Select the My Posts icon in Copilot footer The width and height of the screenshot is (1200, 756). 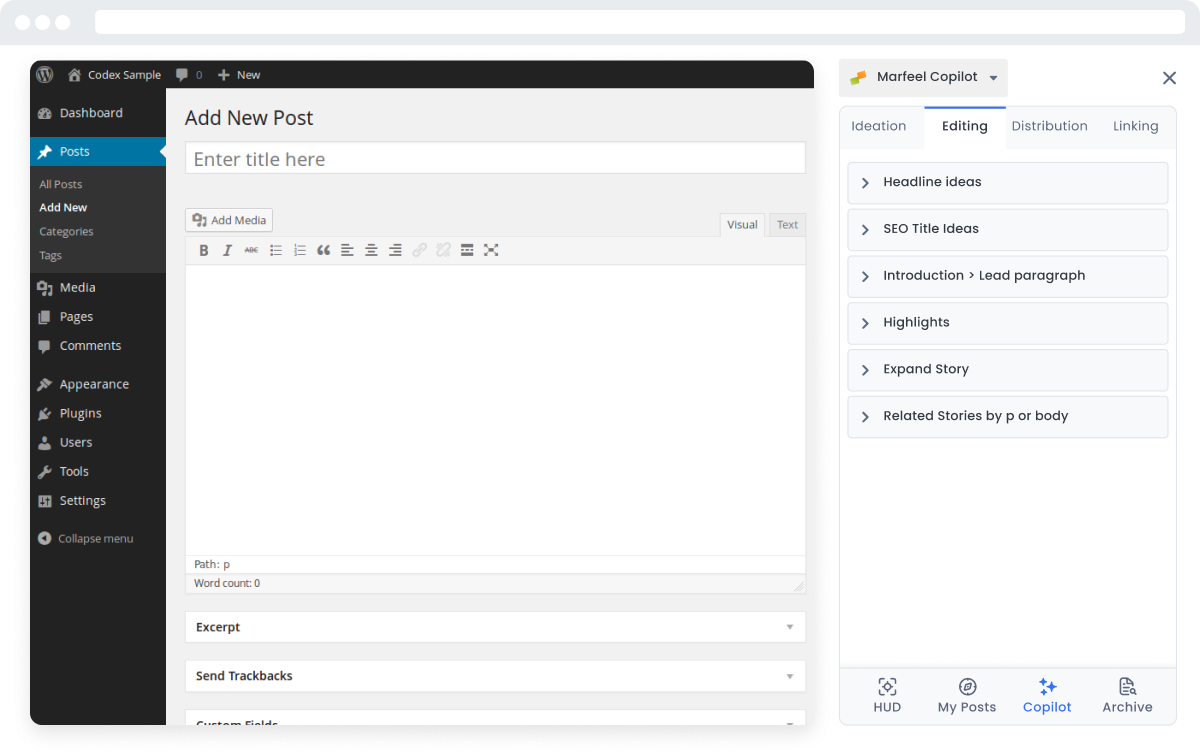[967, 695]
